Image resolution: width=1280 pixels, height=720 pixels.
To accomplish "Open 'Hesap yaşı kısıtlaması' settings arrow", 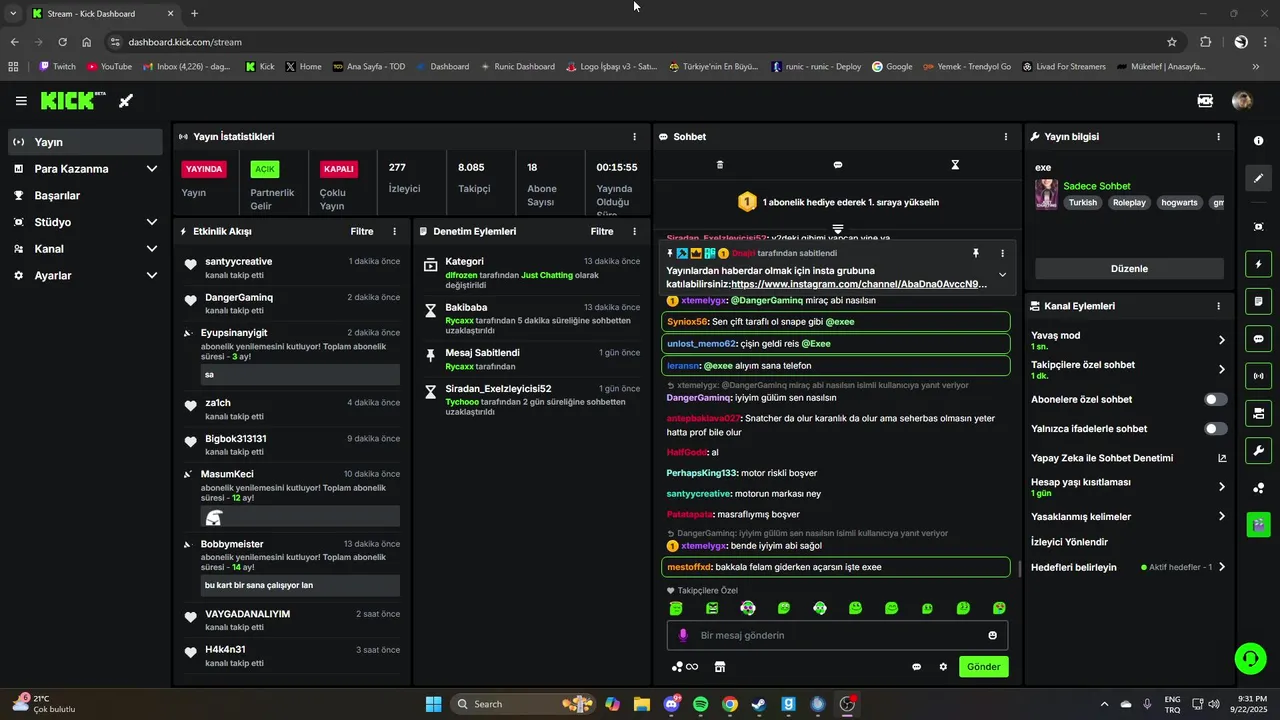I will pyautogui.click(x=1221, y=487).
